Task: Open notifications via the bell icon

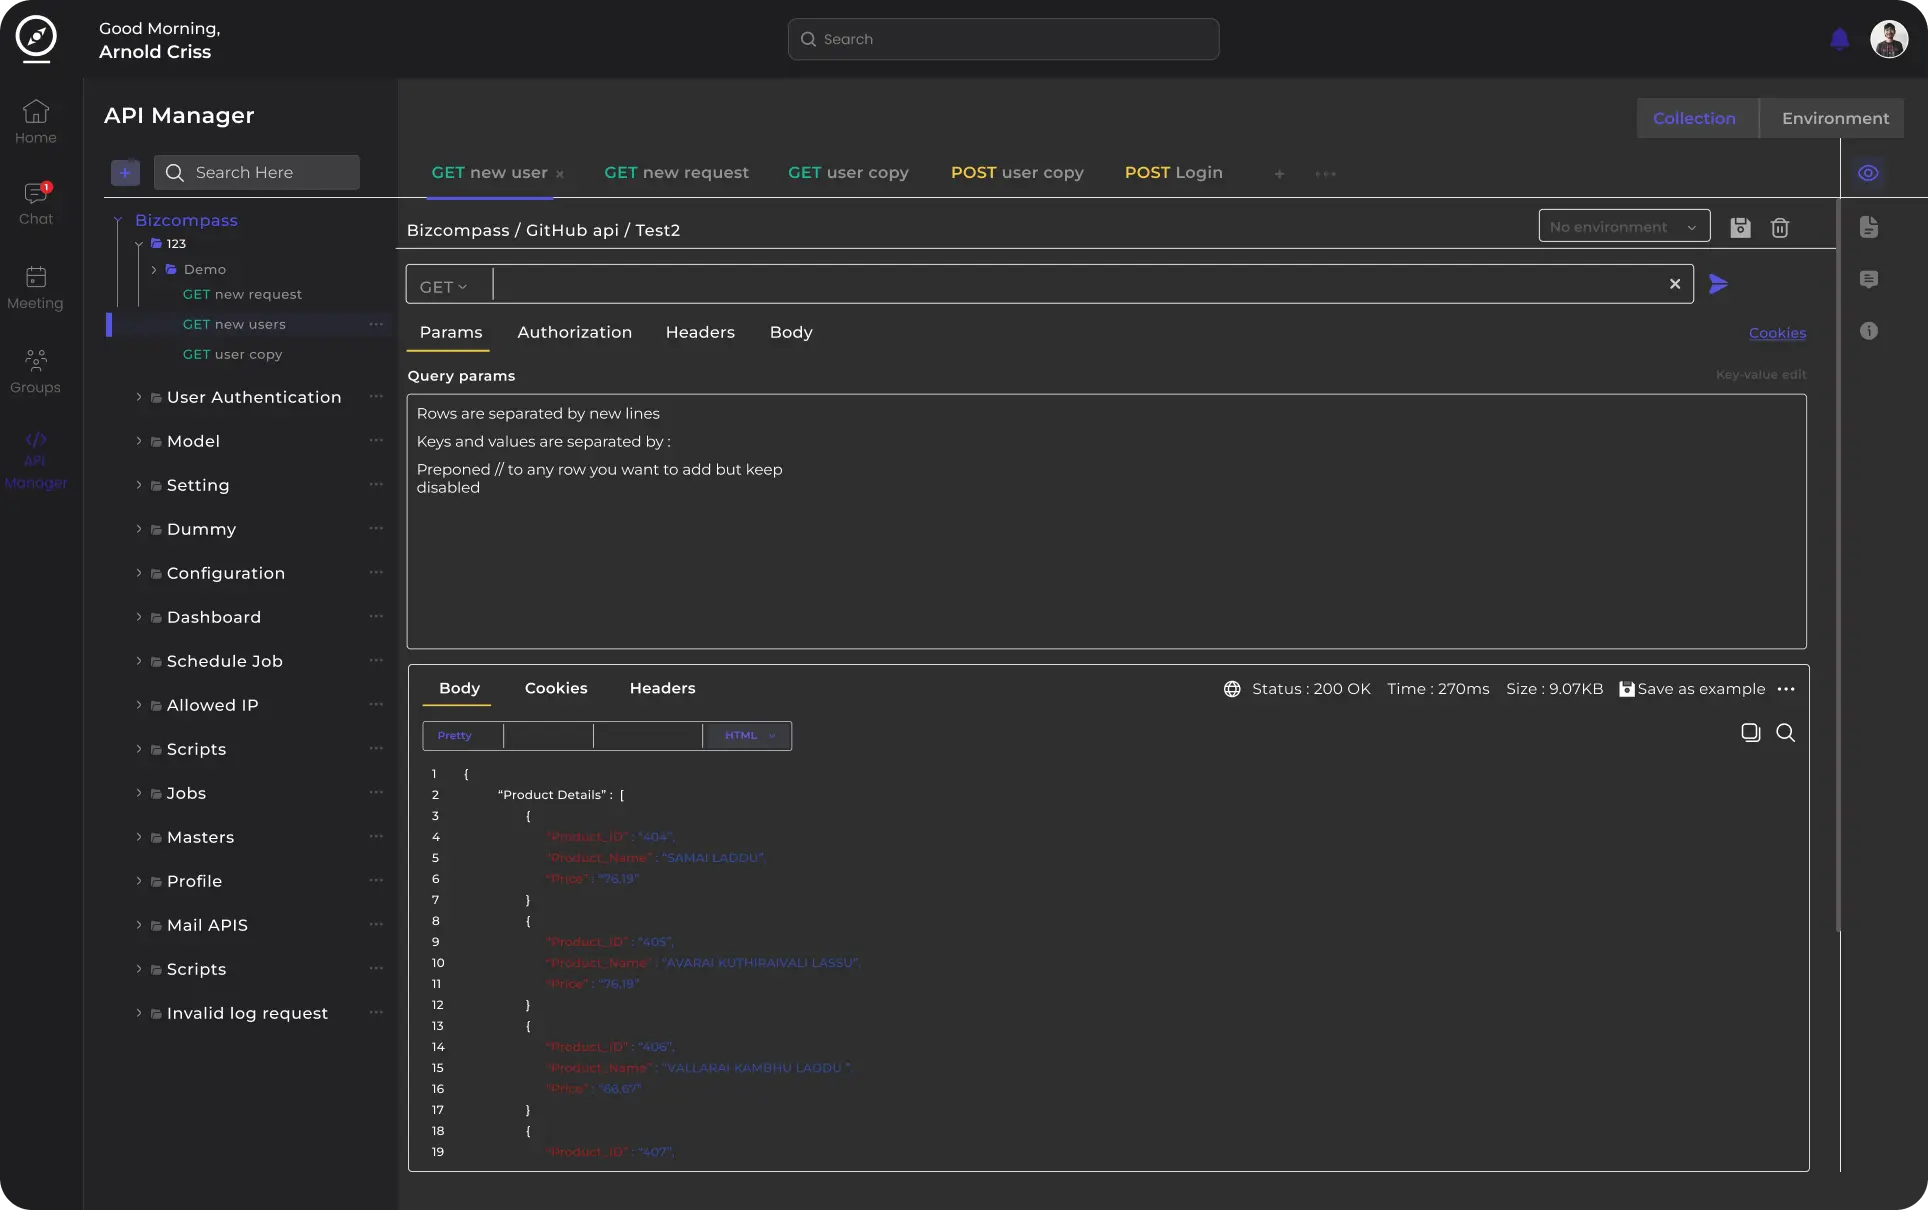Action: [x=1840, y=39]
